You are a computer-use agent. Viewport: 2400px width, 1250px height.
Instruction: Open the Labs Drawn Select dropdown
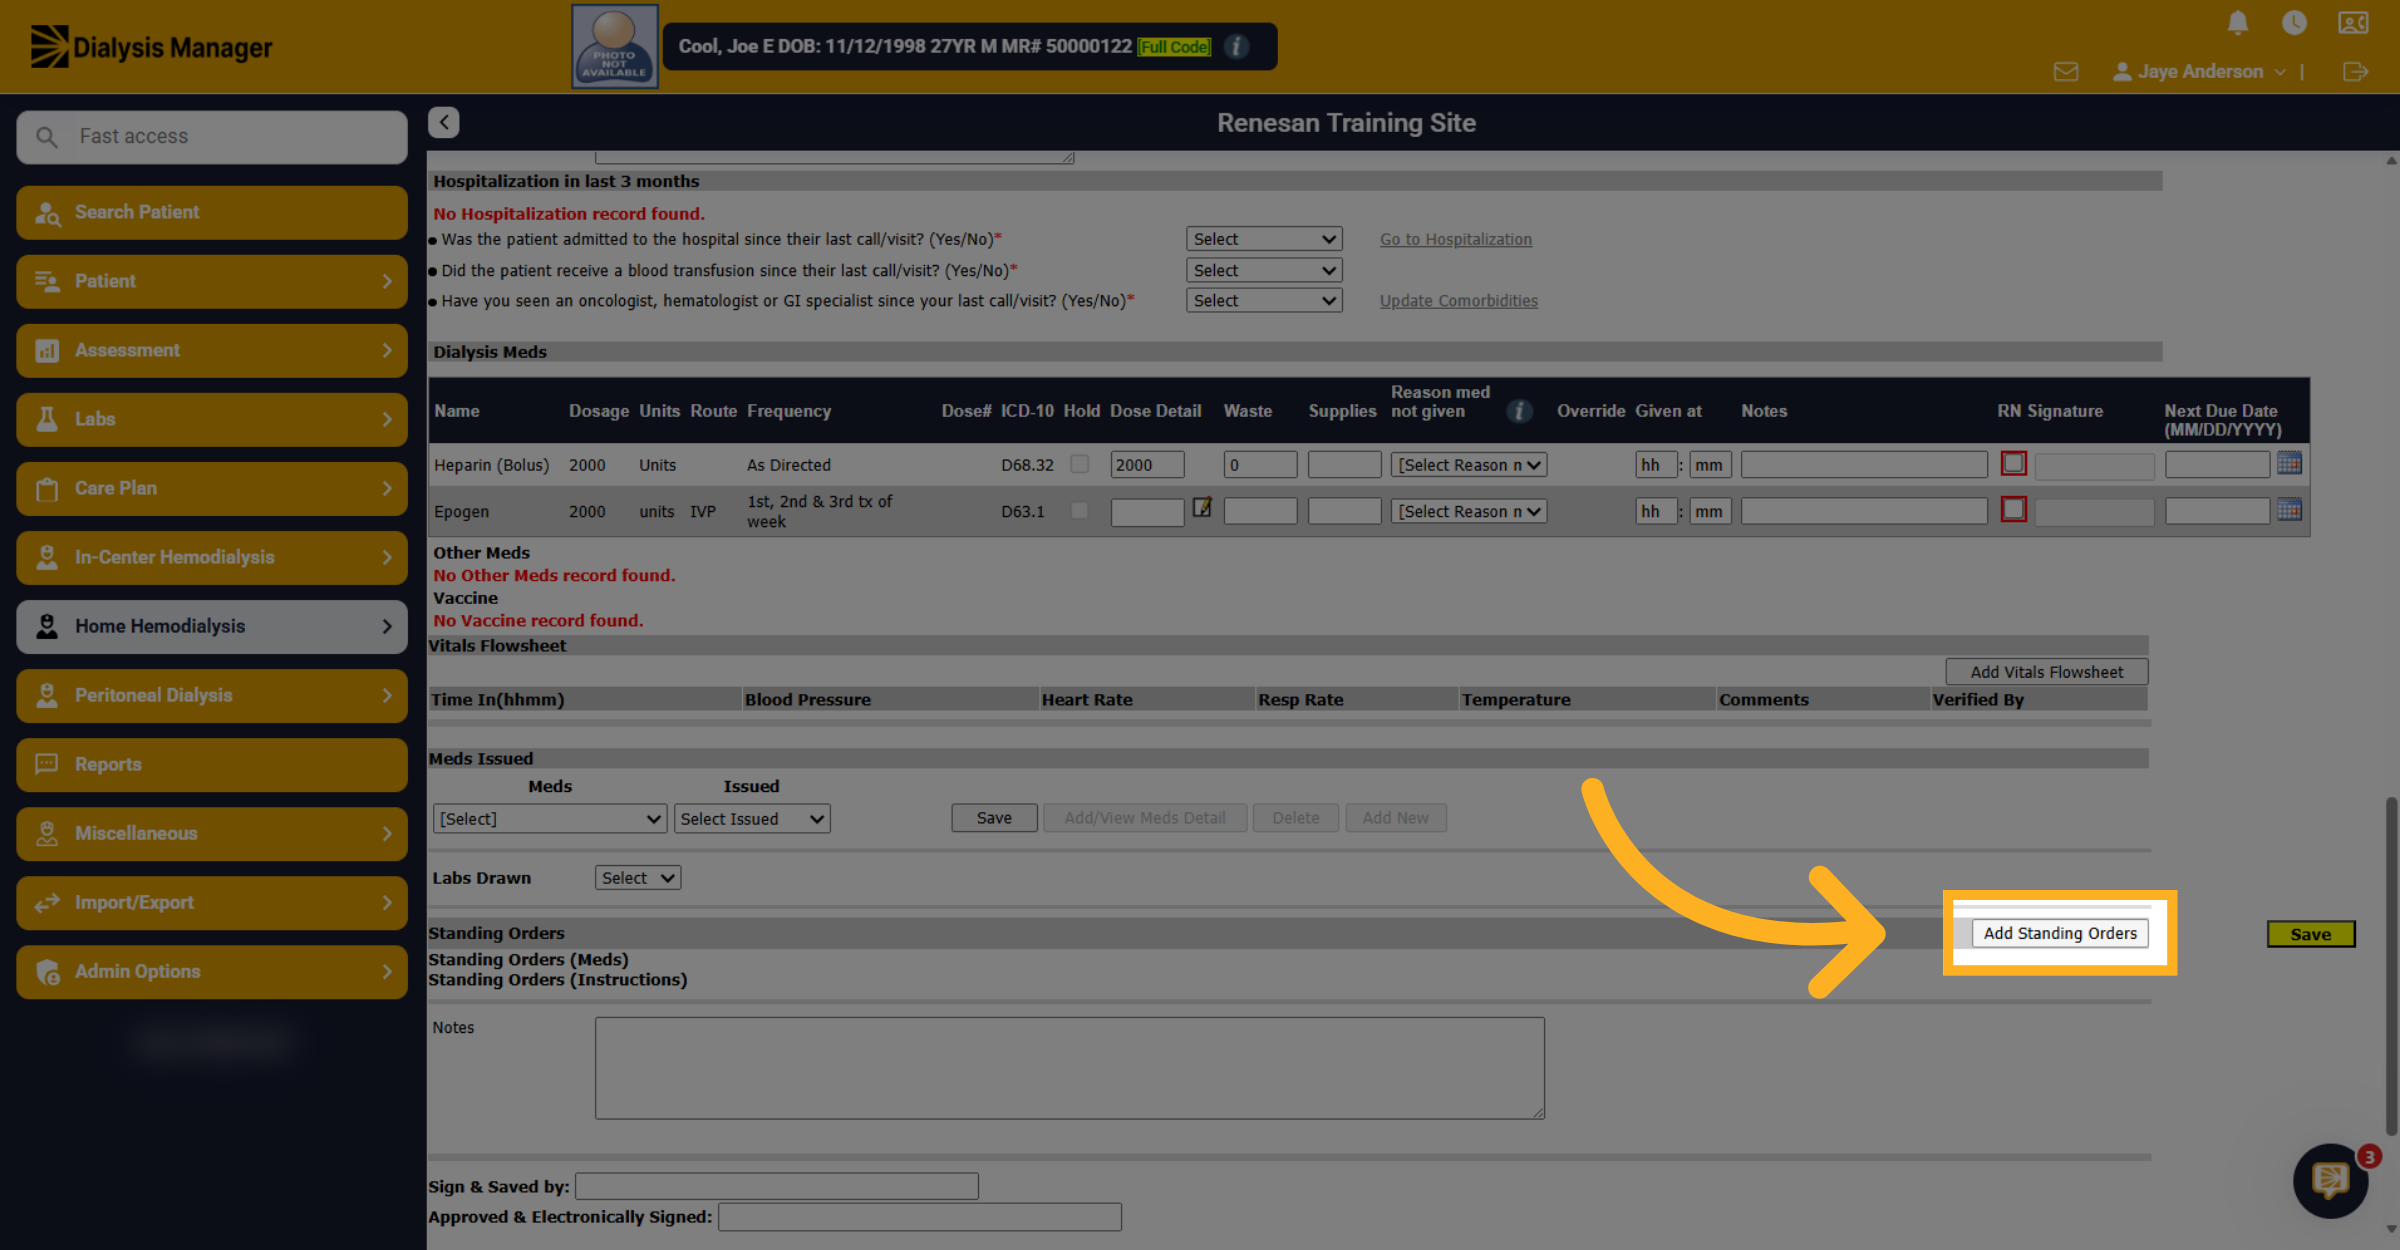(x=638, y=877)
